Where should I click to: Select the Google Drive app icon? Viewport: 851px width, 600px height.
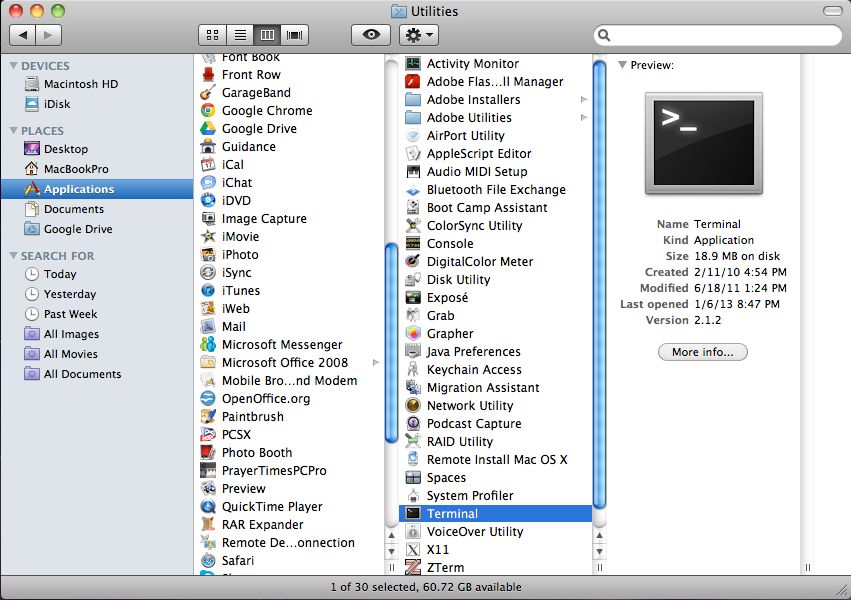tap(208, 129)
